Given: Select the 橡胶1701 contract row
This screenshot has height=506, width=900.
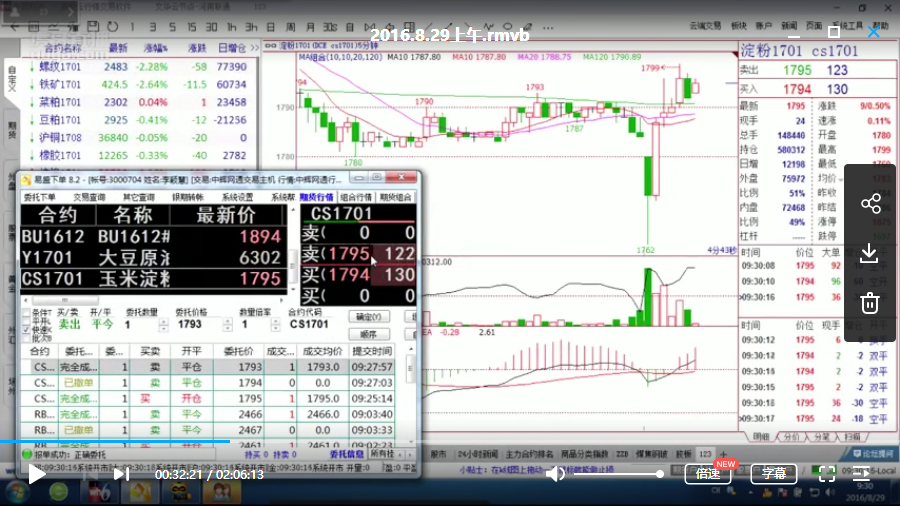Looking at the screenshot, I should pos(138,155).
